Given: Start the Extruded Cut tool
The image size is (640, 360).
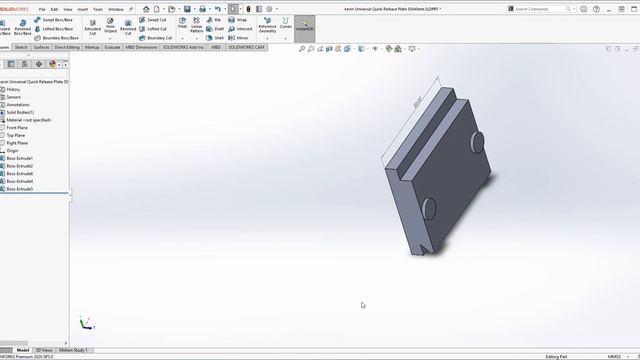Looking at the screenshot, I should pos(93,27).
